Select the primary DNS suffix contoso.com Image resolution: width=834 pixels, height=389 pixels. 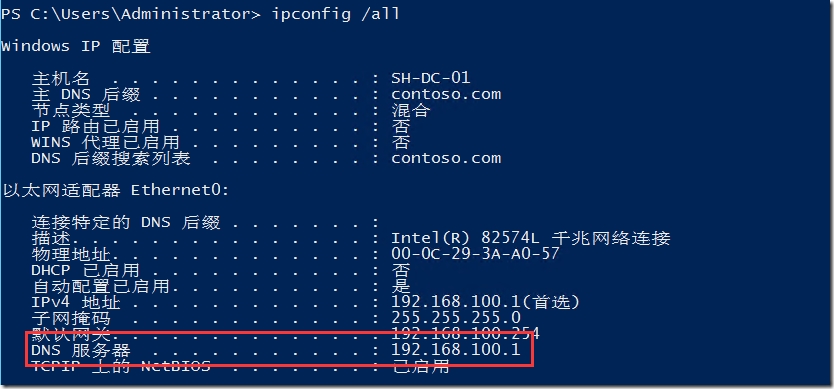pyautogui.click(x=446, y=94)
